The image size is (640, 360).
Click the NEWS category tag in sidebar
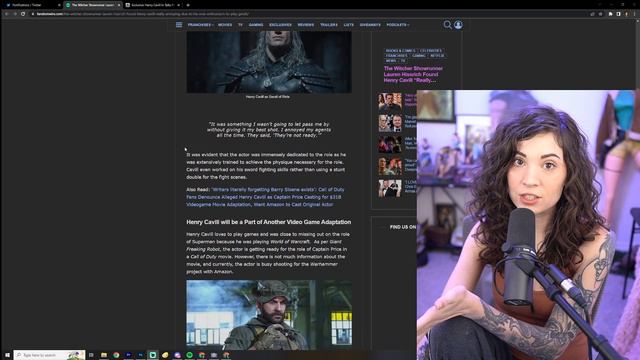[391, 61]
